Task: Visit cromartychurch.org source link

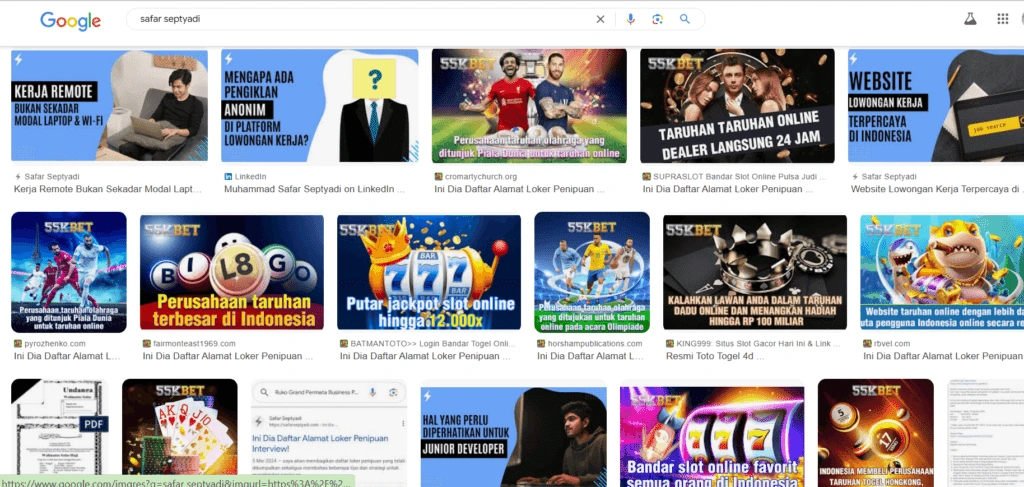Action: coord(481,176)
